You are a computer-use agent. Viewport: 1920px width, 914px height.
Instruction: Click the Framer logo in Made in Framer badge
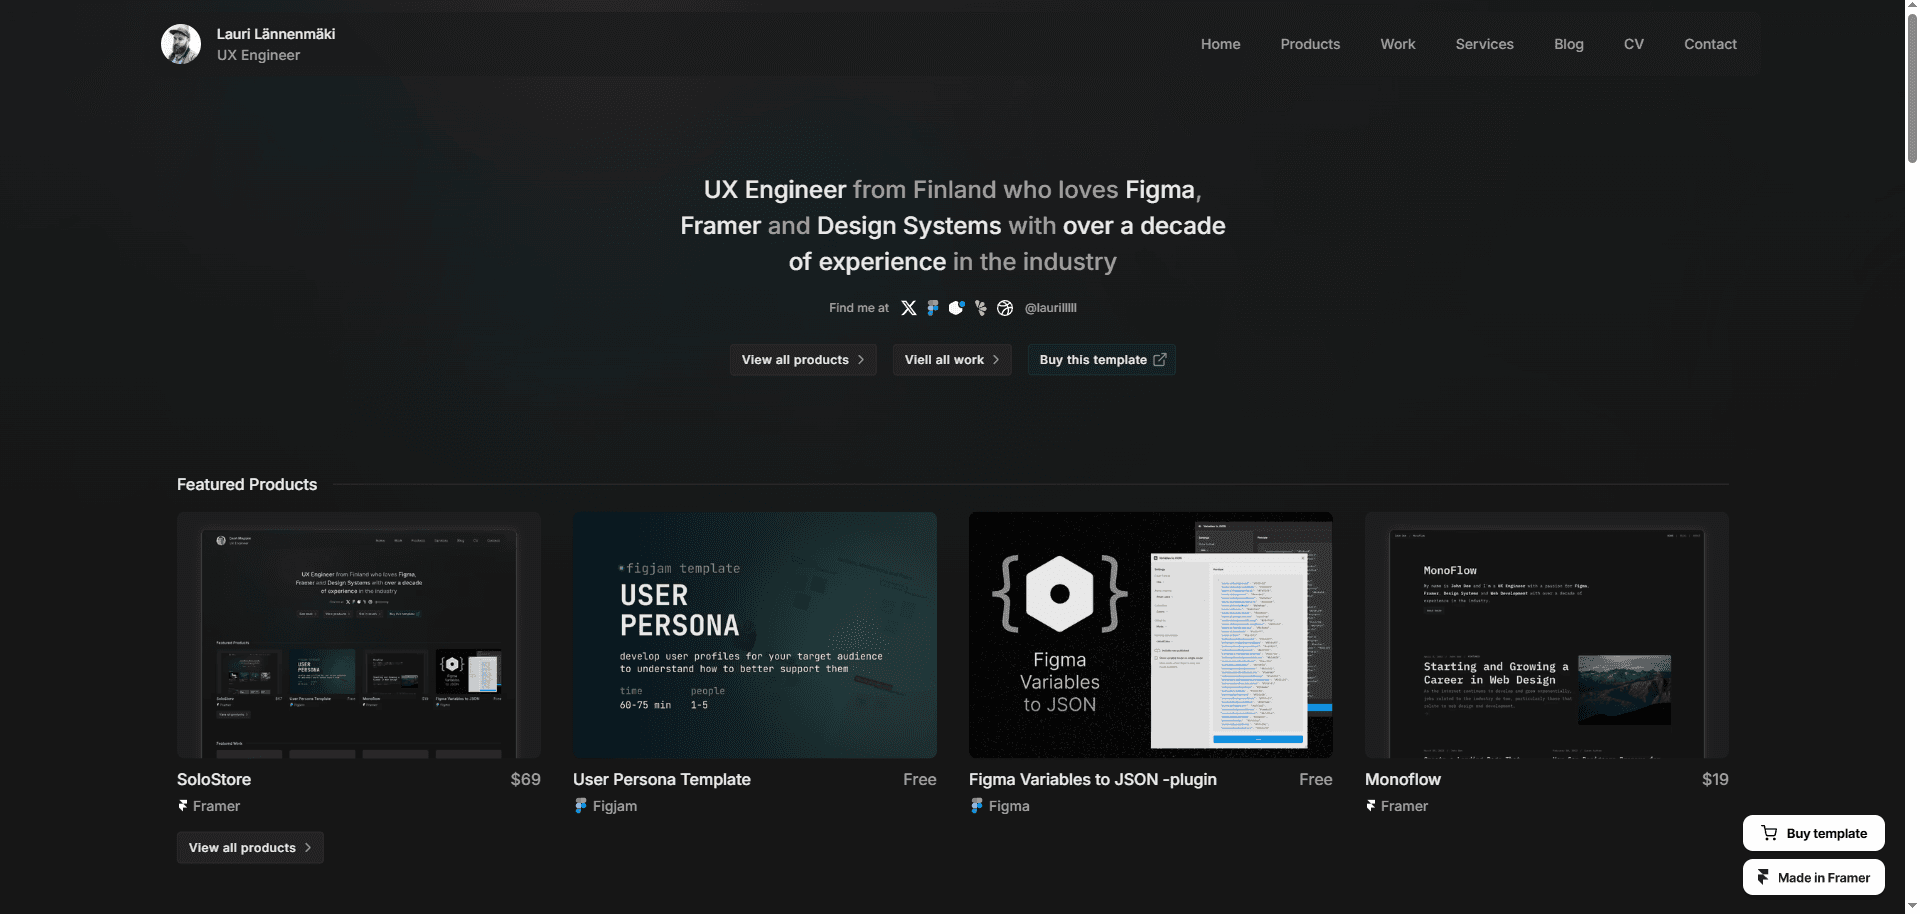click(x=1763, y=877)
